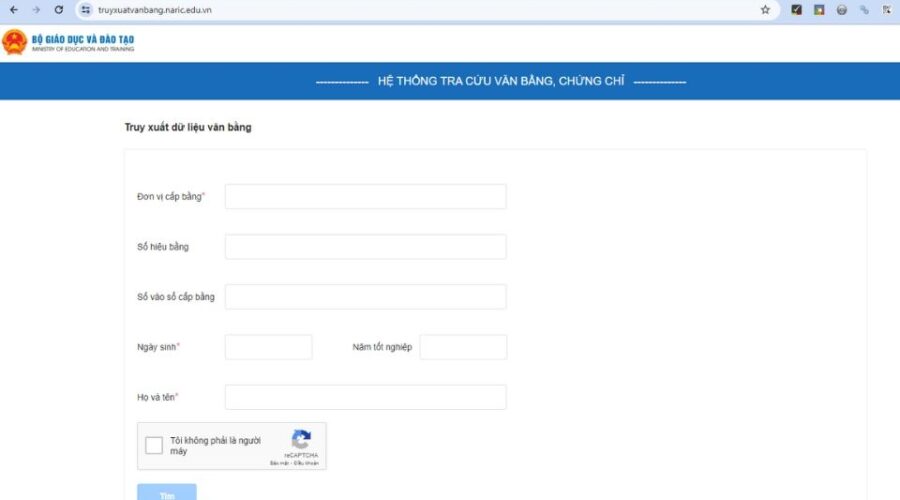Click the blue Tìm search button
Image resolution: width=900 pixels, height=500 pixels.
tap(166, 492)
